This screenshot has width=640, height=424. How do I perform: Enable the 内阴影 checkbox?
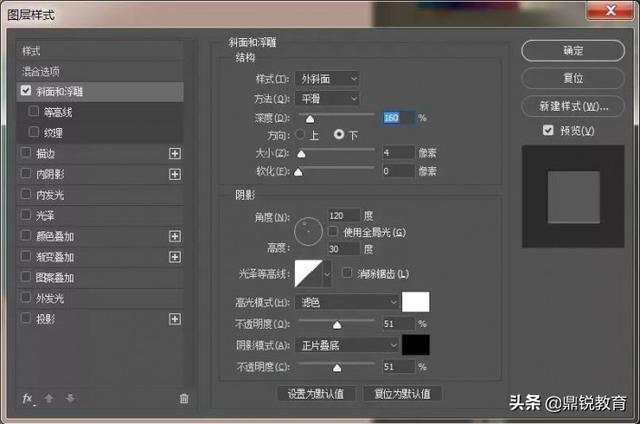[x=26, y=173]
